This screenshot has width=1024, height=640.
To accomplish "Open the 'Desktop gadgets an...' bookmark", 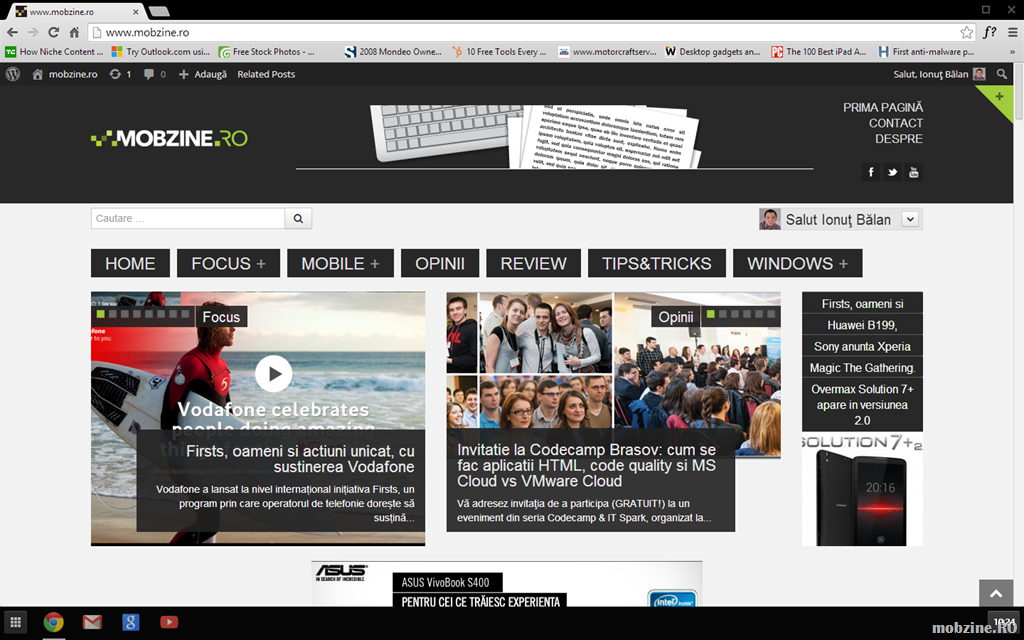I will (x=712, y=52).
